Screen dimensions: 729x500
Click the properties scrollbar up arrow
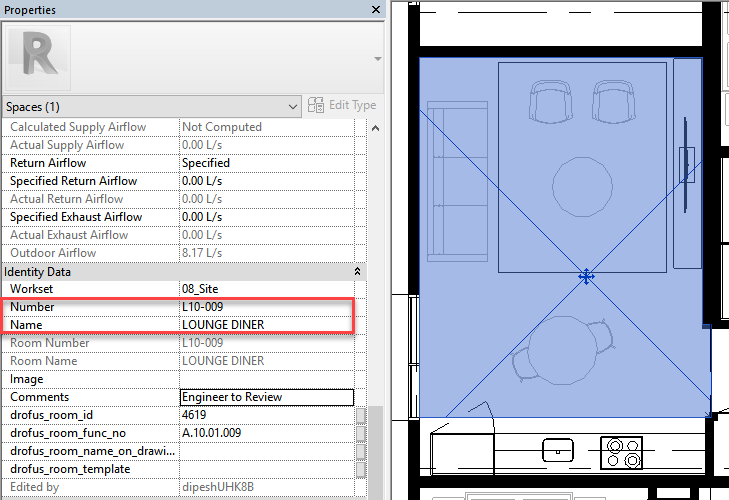coord(376,128)
